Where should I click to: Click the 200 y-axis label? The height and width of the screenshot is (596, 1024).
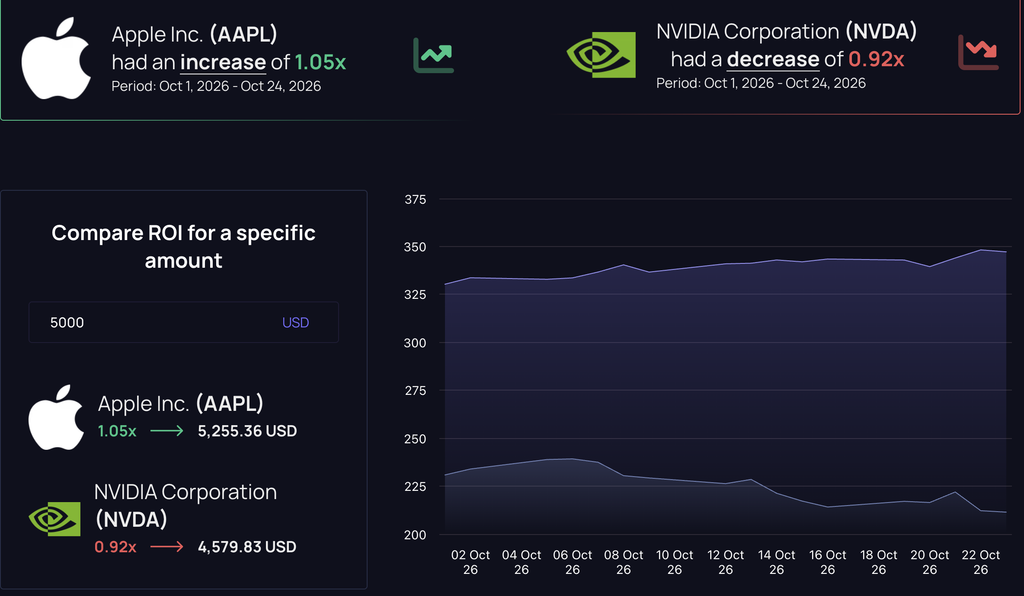tap(415, 535)
